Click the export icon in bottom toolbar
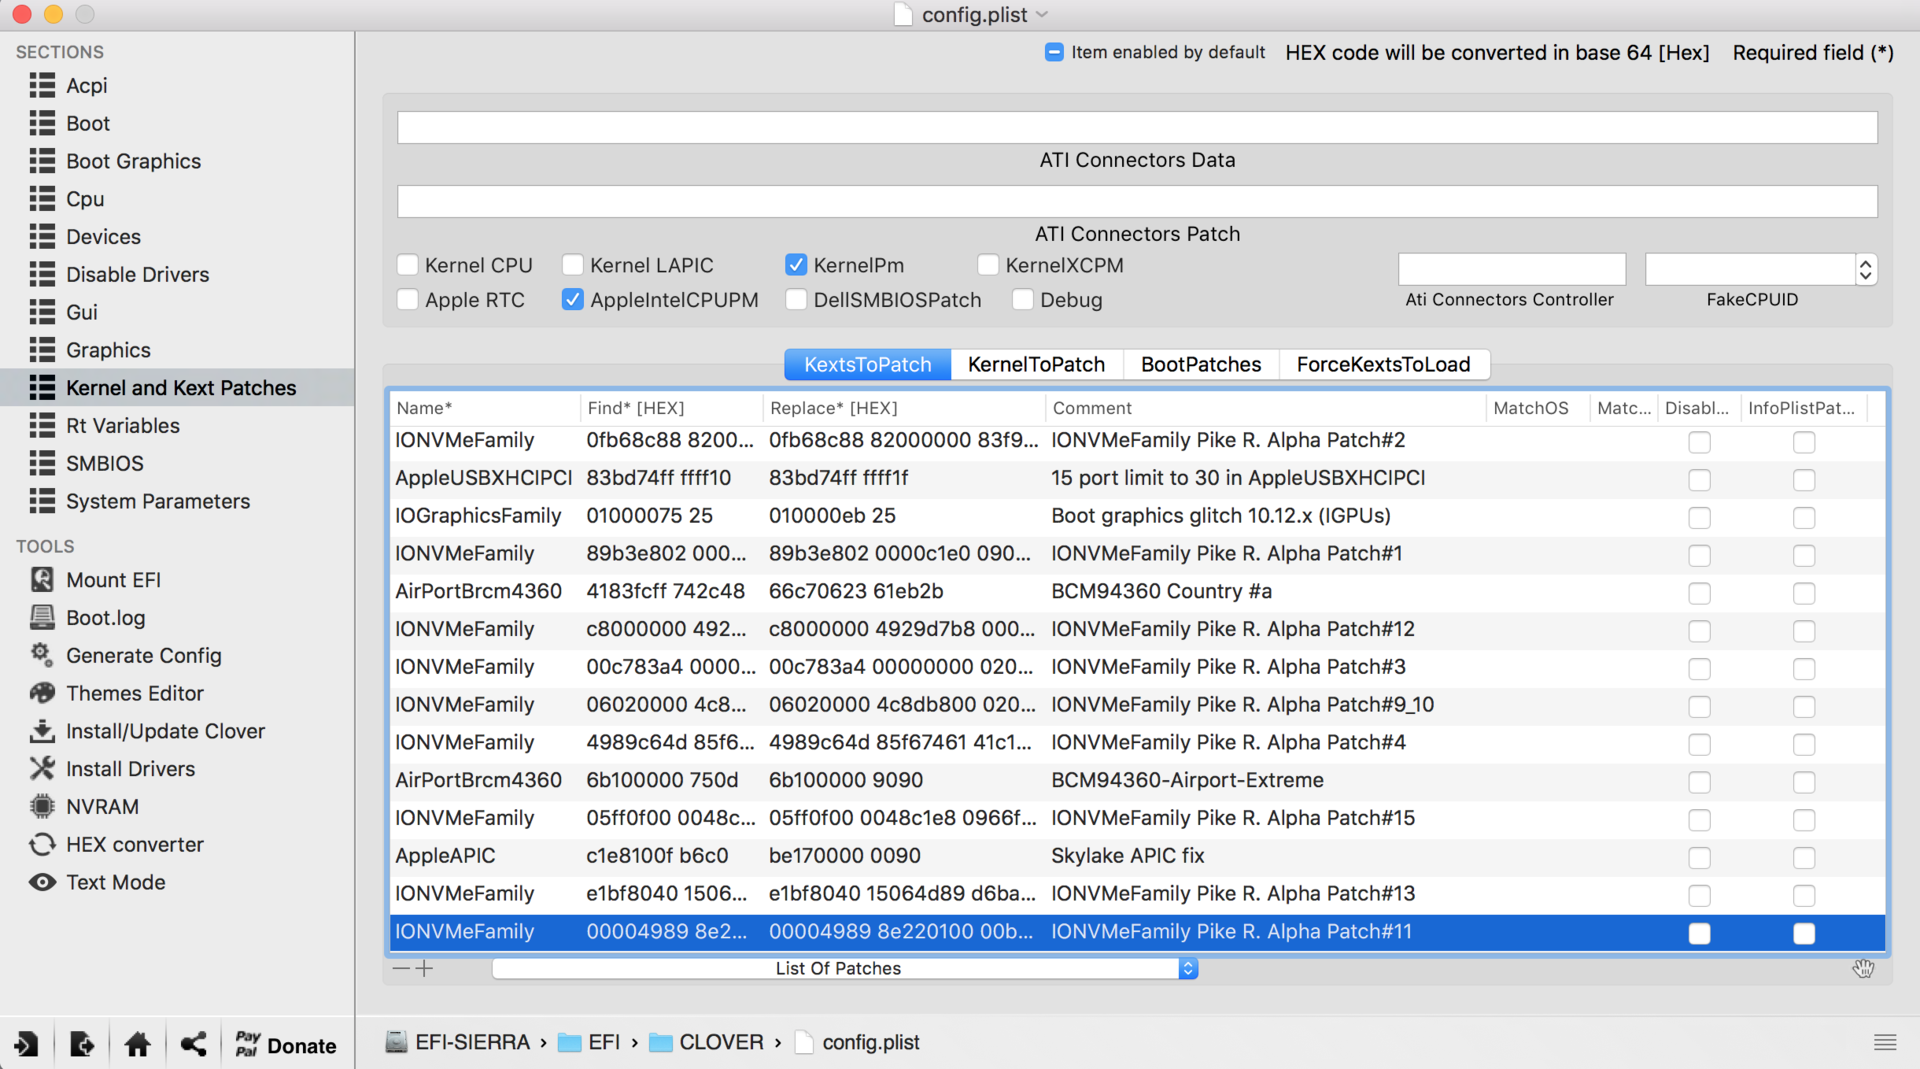The image size is (1920, 1069). coord(82,1045)
